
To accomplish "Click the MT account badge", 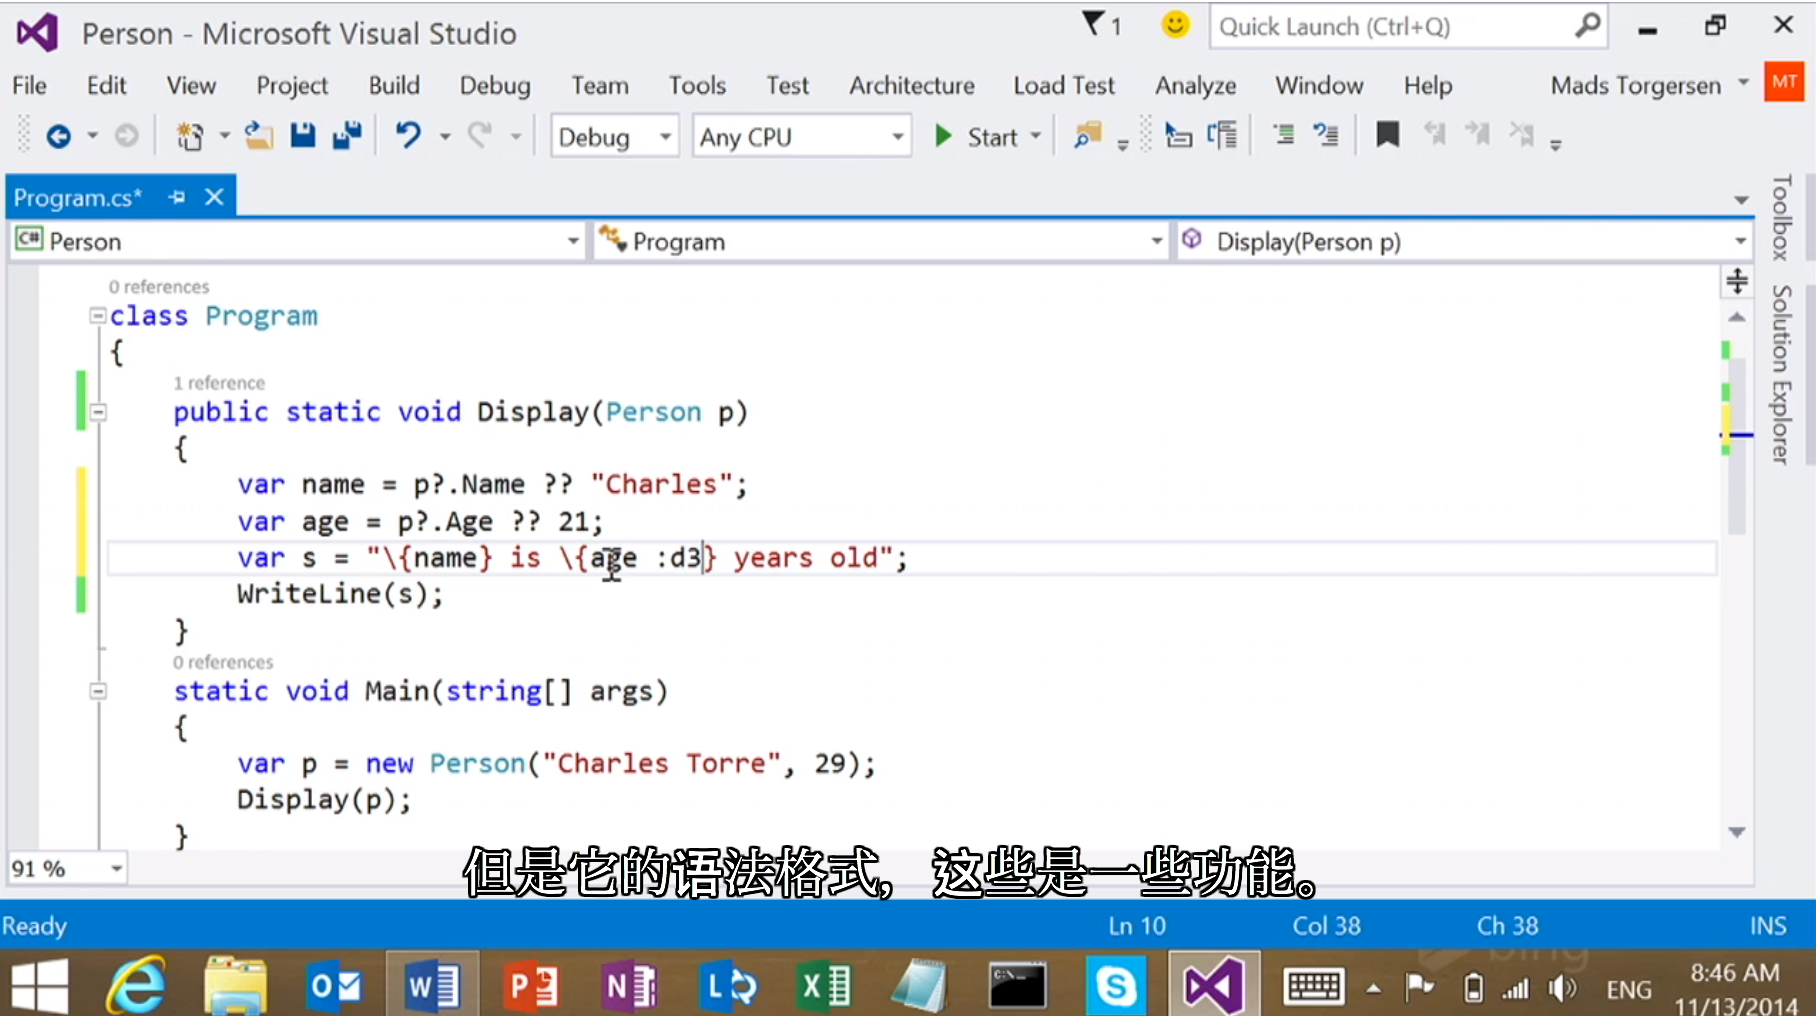I will tap(1784, 82).
